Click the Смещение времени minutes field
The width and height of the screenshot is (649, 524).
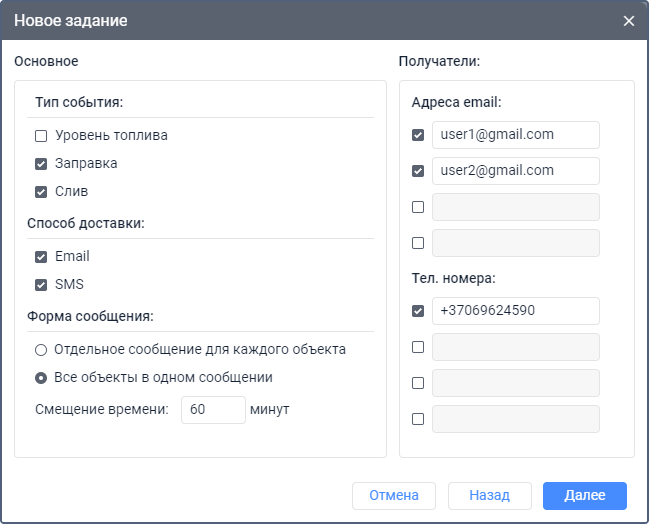coord(213,410)
